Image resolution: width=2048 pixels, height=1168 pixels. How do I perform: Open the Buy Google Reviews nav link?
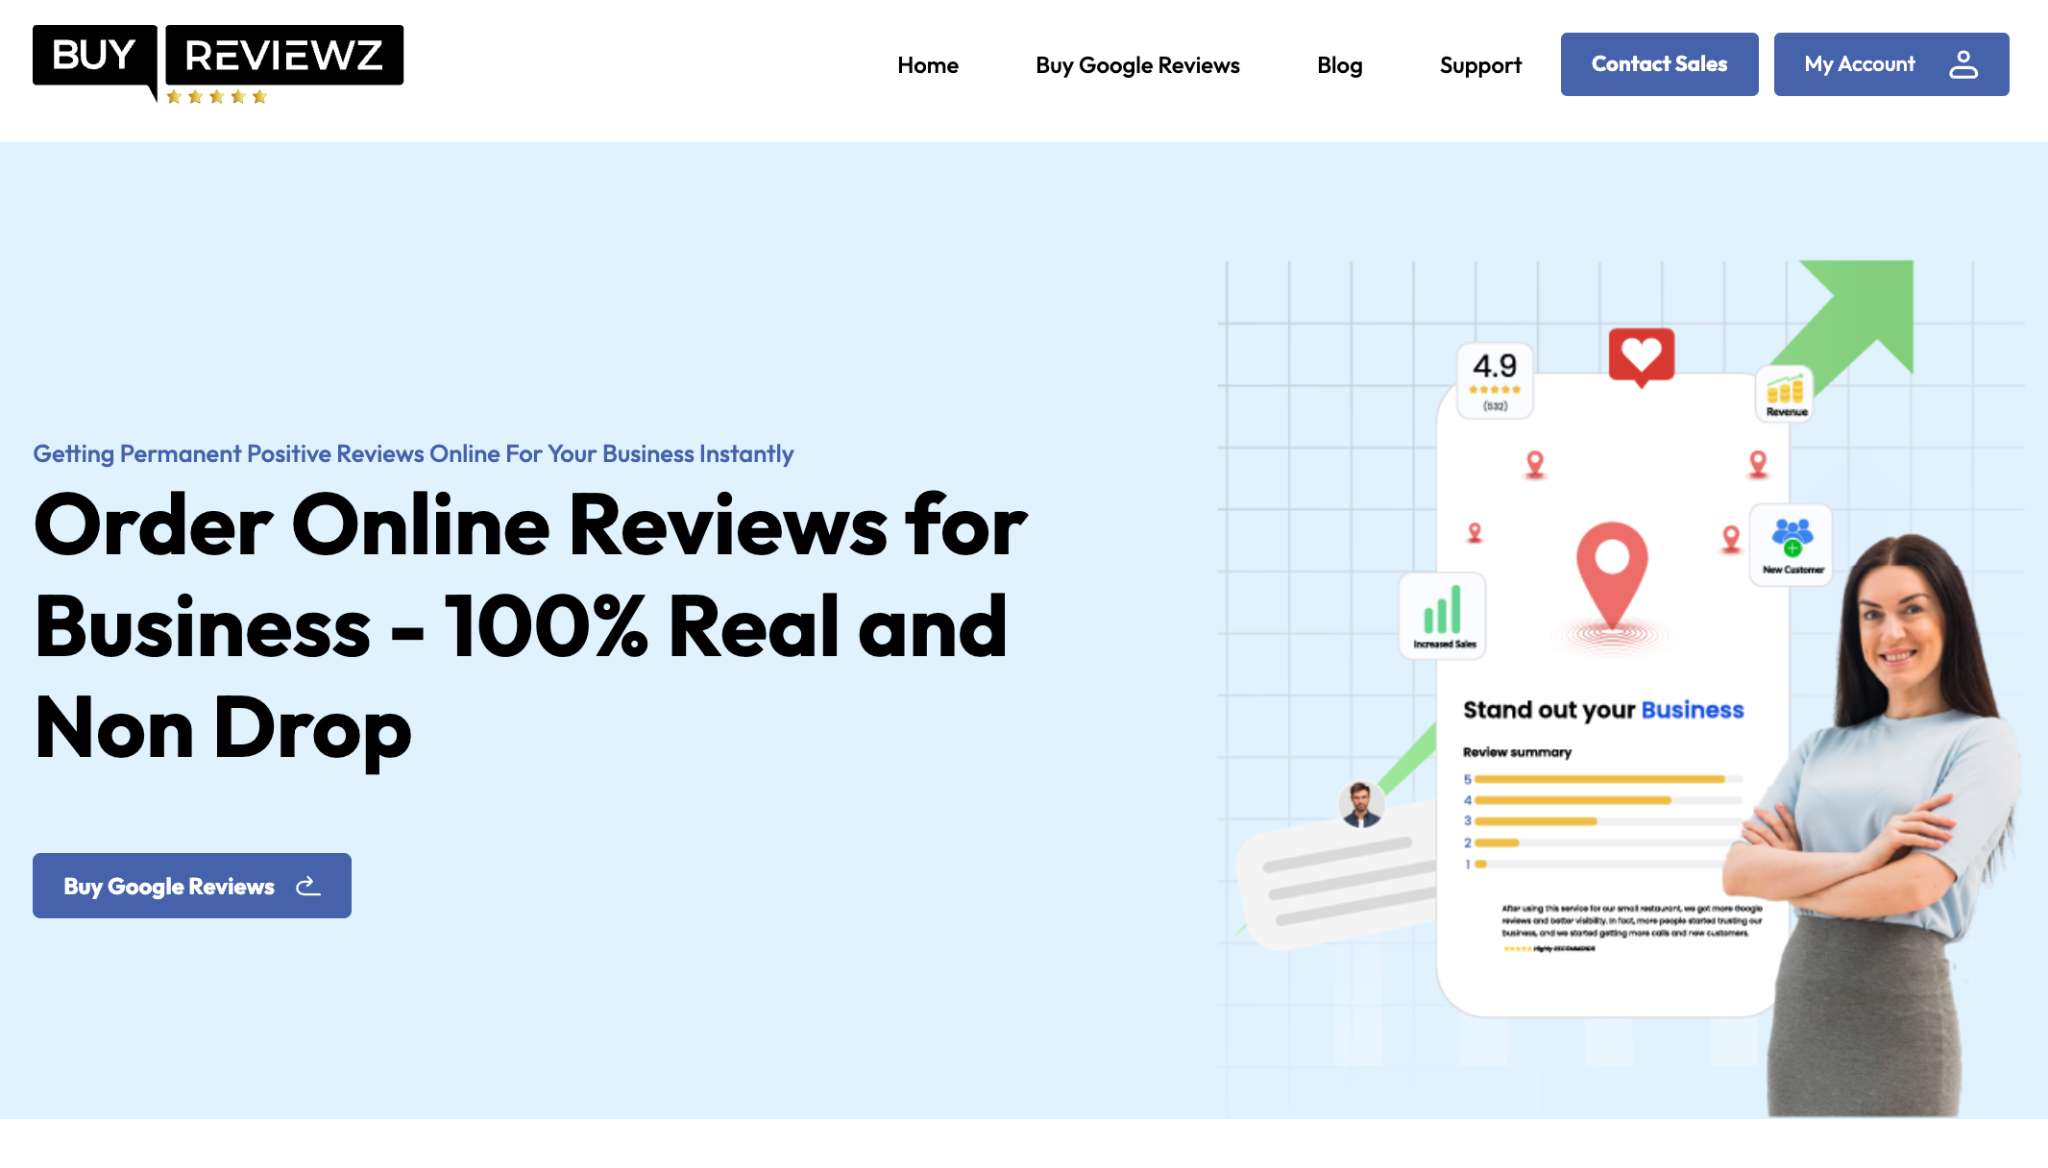[1137, 65]
